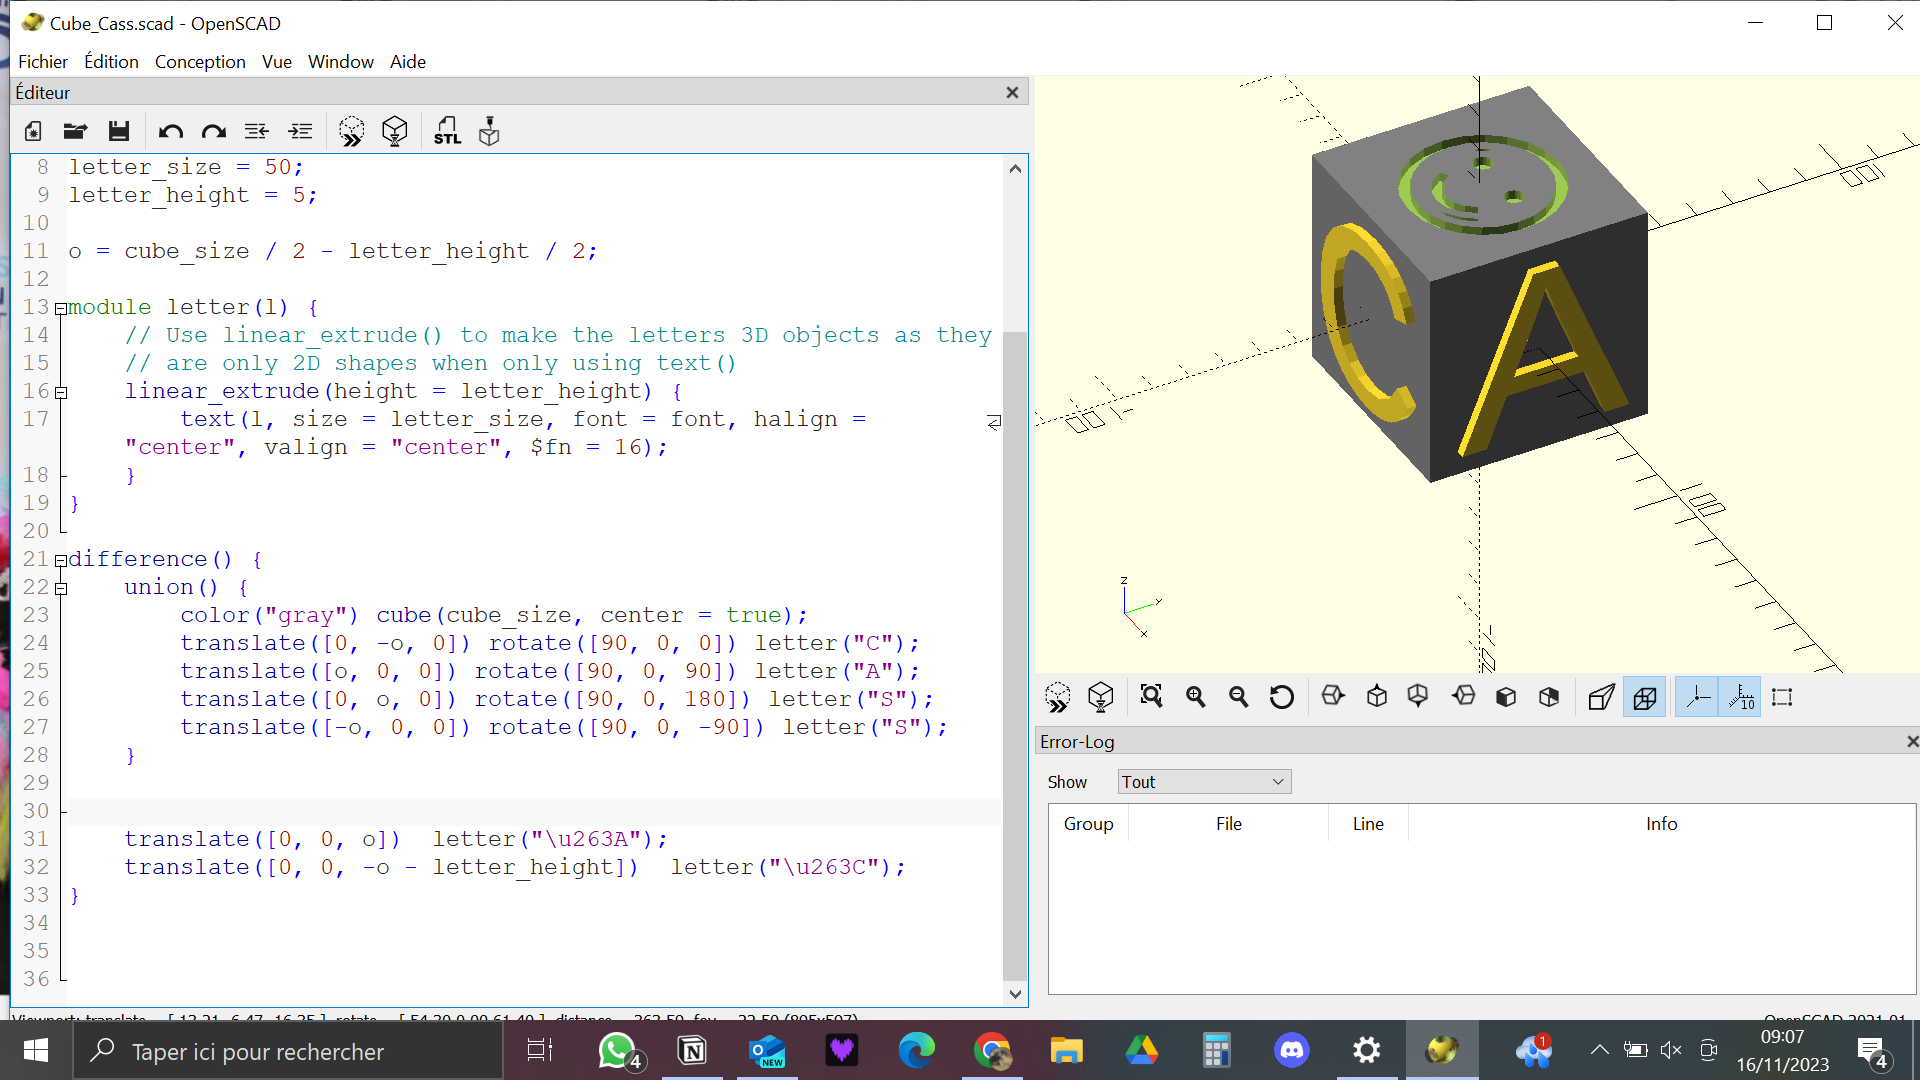This screenshot has width=1920, height=1080.
Task: Click the editor scrollbar down arrow
Action: 1015,993
